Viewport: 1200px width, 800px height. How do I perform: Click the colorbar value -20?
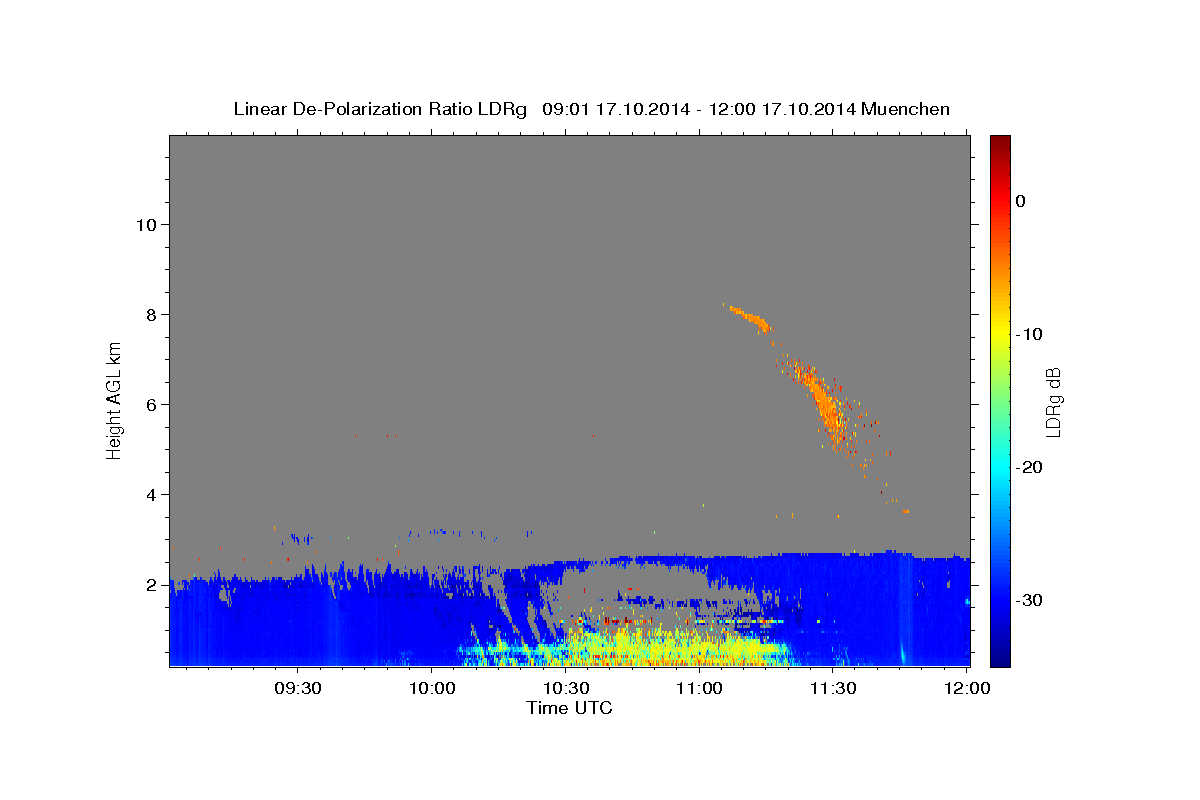(1030, 467)
